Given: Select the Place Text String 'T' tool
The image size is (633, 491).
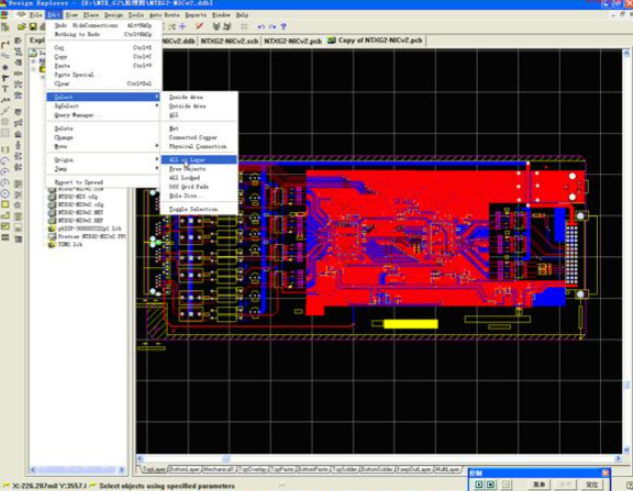Looking at the screenshot, I should pyautogui.click(x=5, y=88).
